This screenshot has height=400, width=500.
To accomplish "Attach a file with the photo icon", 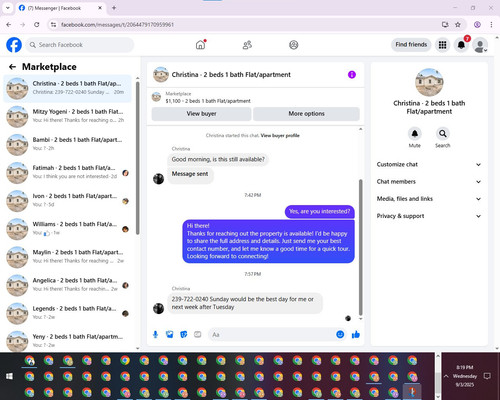I will 170,334.
